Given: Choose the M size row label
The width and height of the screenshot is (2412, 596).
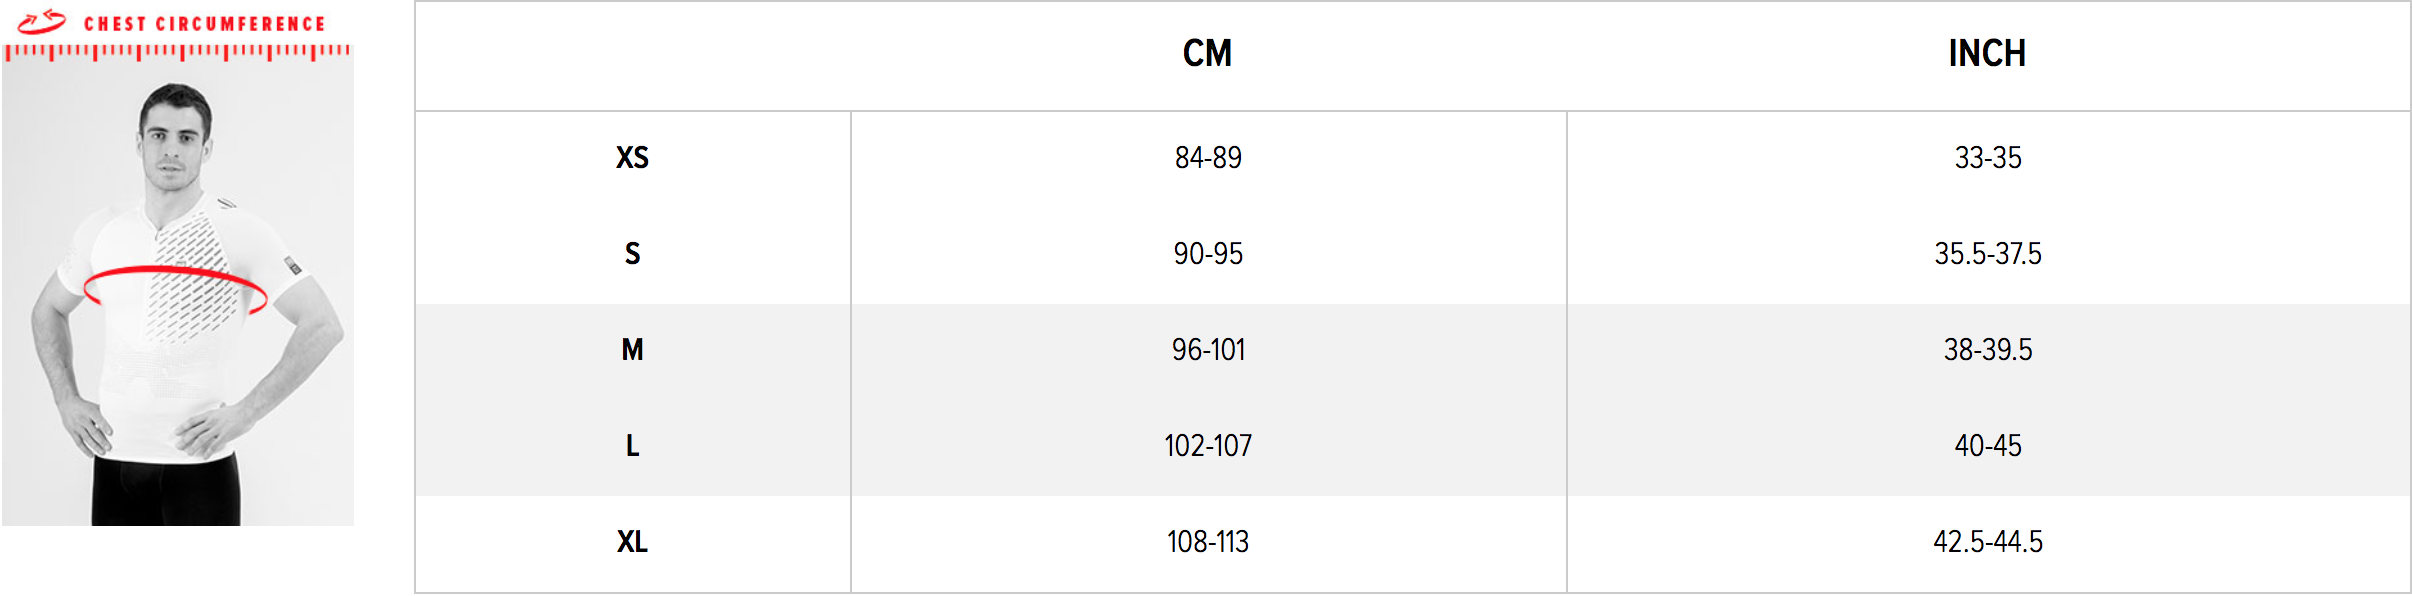Looking at the screenshot, I should pos(632,350).
